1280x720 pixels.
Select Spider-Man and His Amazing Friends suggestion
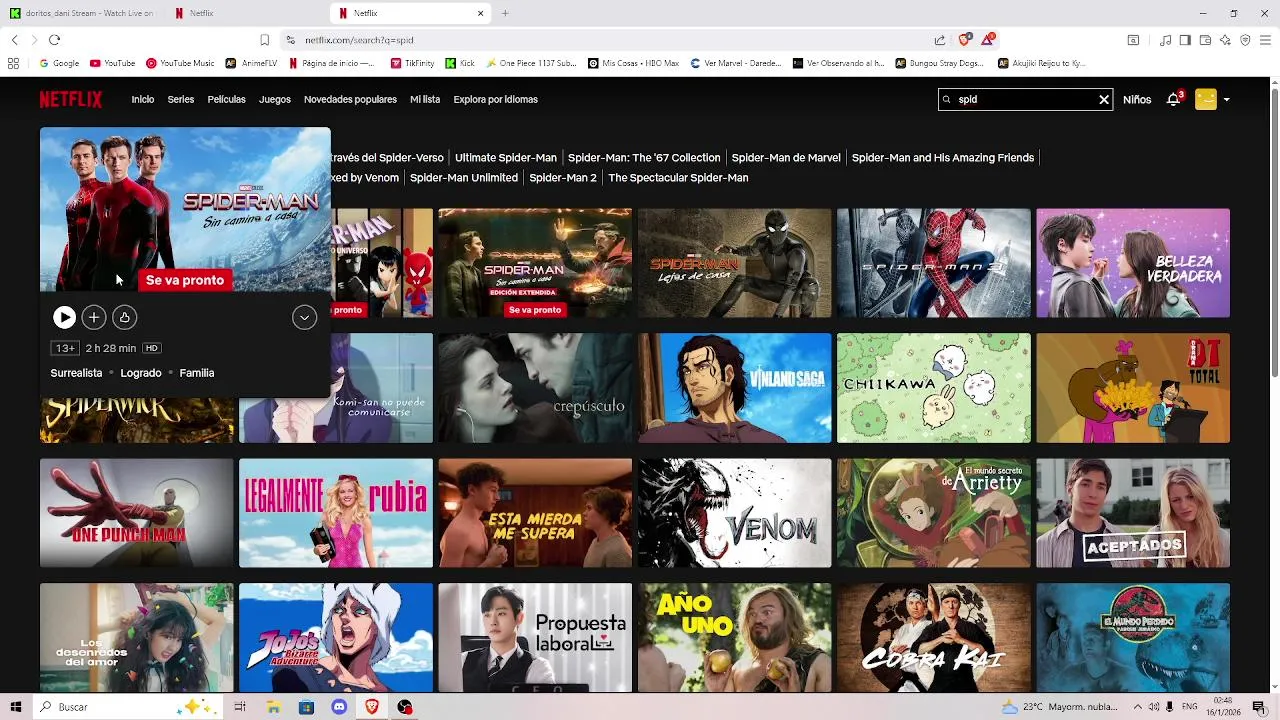(943, 157)
